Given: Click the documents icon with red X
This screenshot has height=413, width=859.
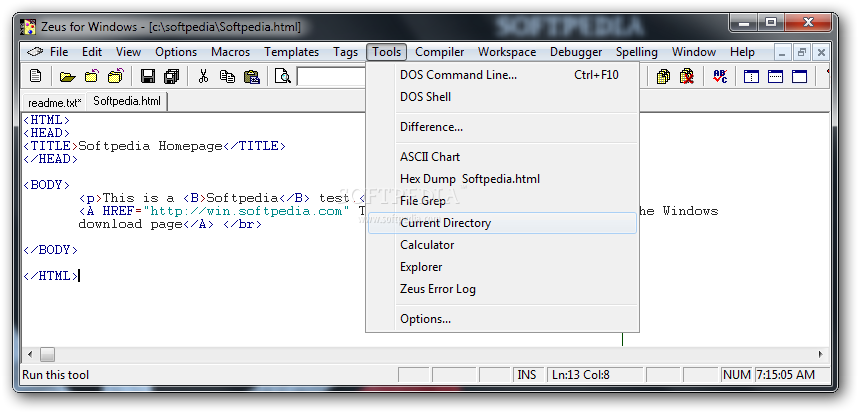Looking at the screenshot, I should (687, 76).
